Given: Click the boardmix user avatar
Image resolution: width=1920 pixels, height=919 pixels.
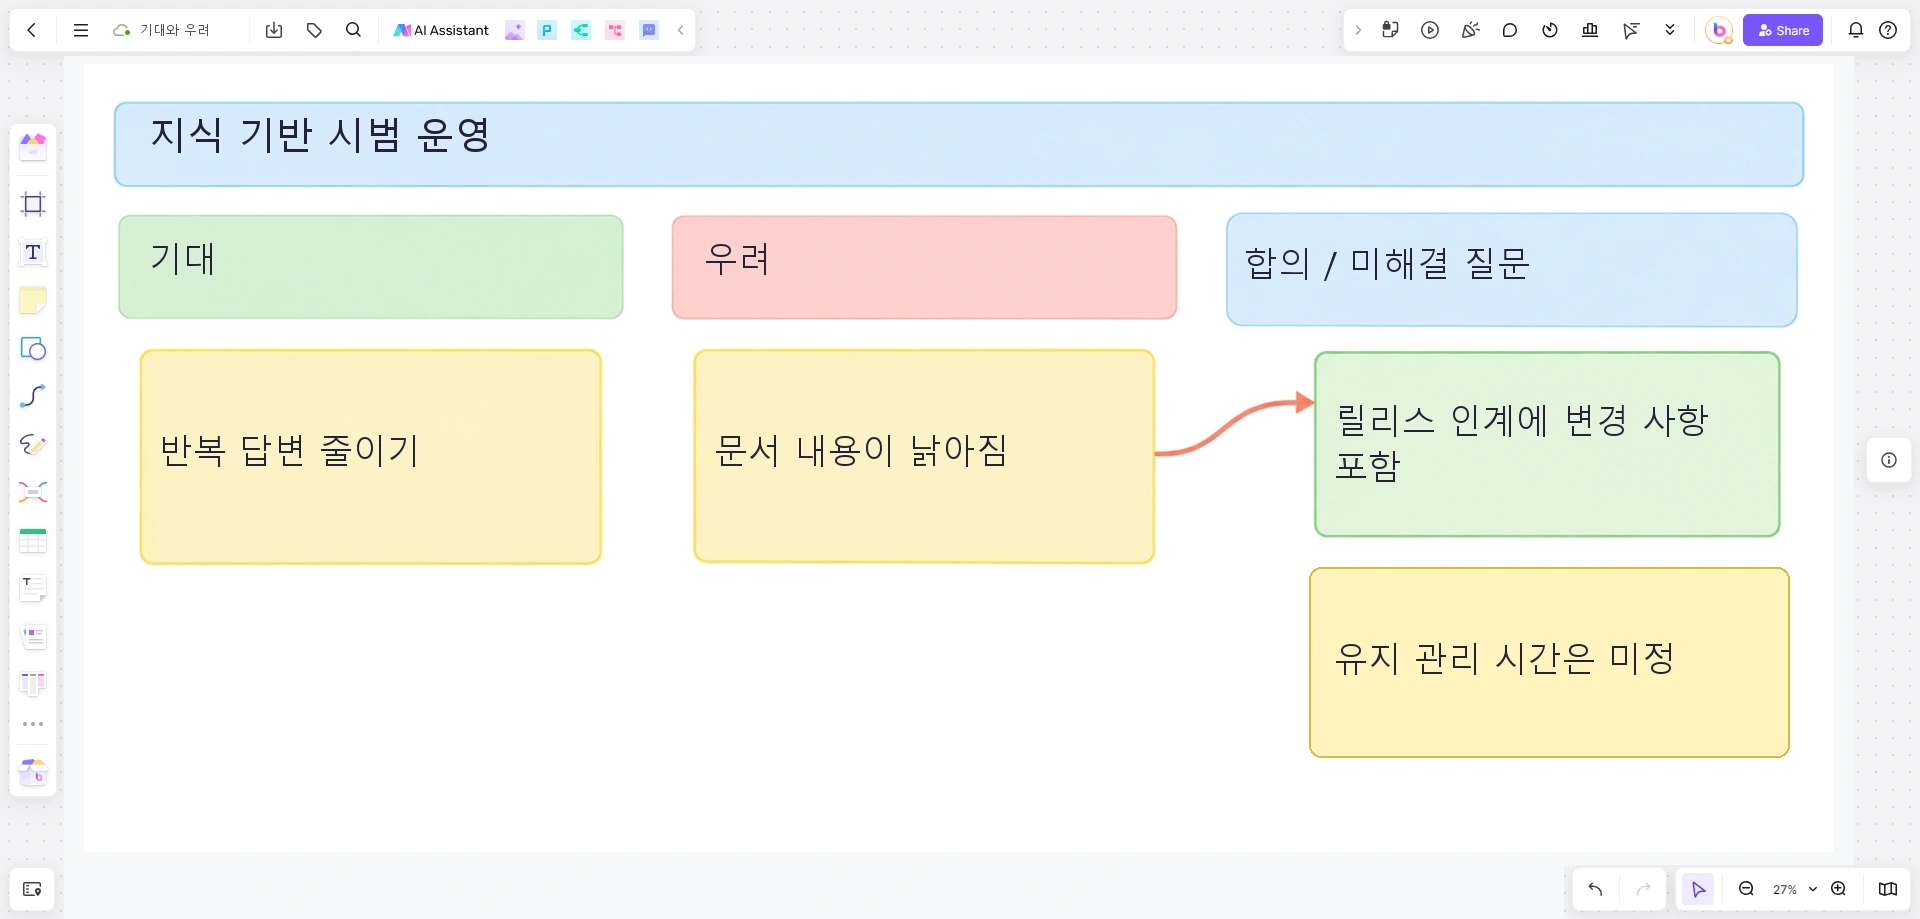Looking at the screenshot, I should pos(1719,30).
